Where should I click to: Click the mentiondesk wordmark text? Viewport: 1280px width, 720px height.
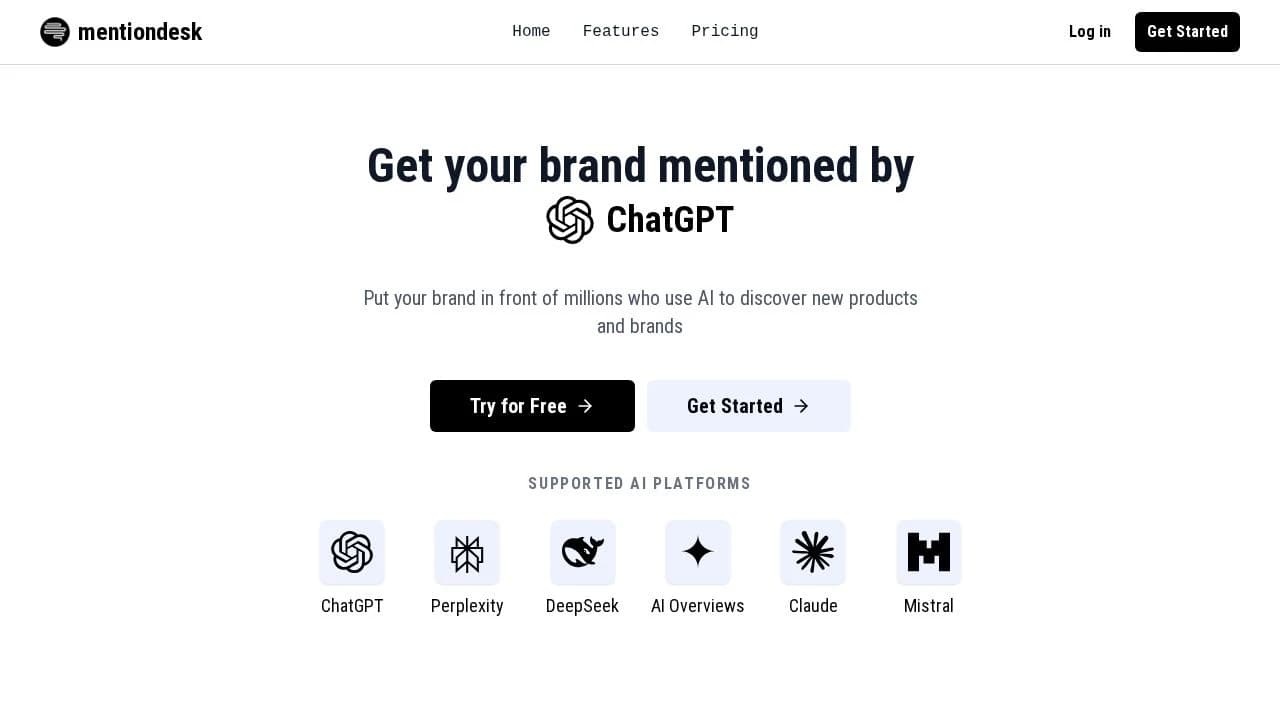140,31
